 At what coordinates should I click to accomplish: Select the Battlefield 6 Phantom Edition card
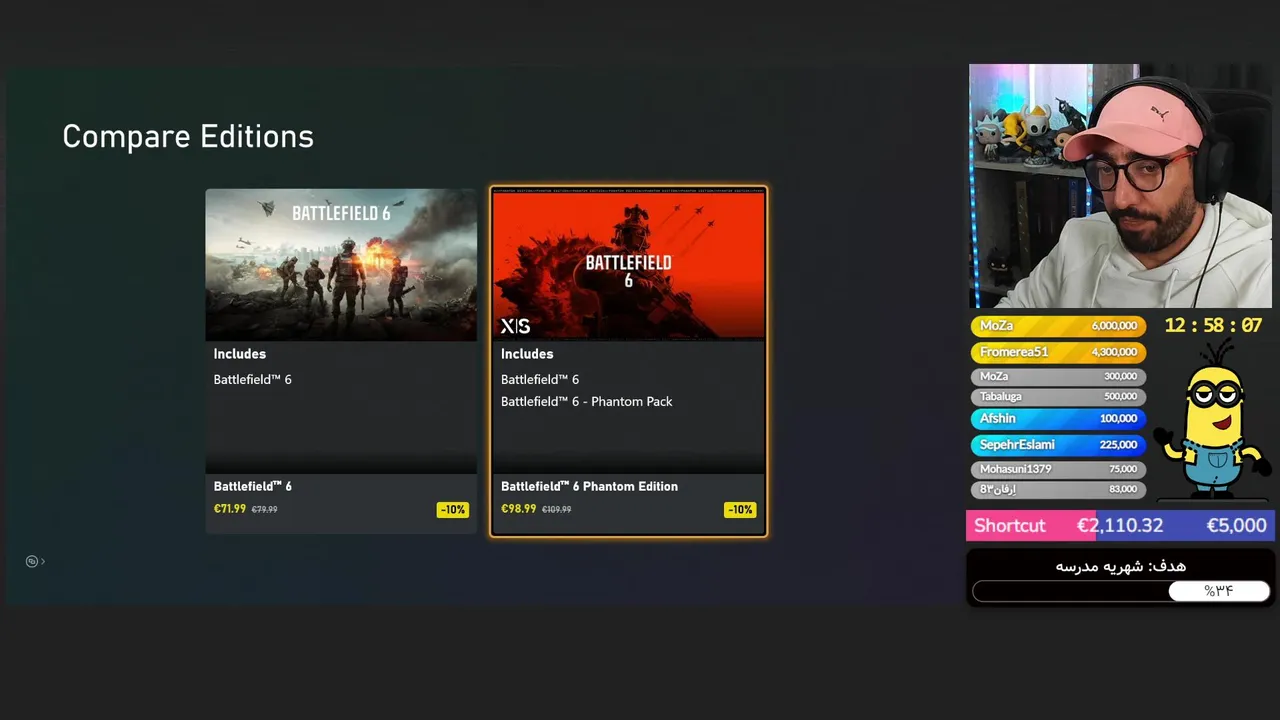[x=628, y=361]
